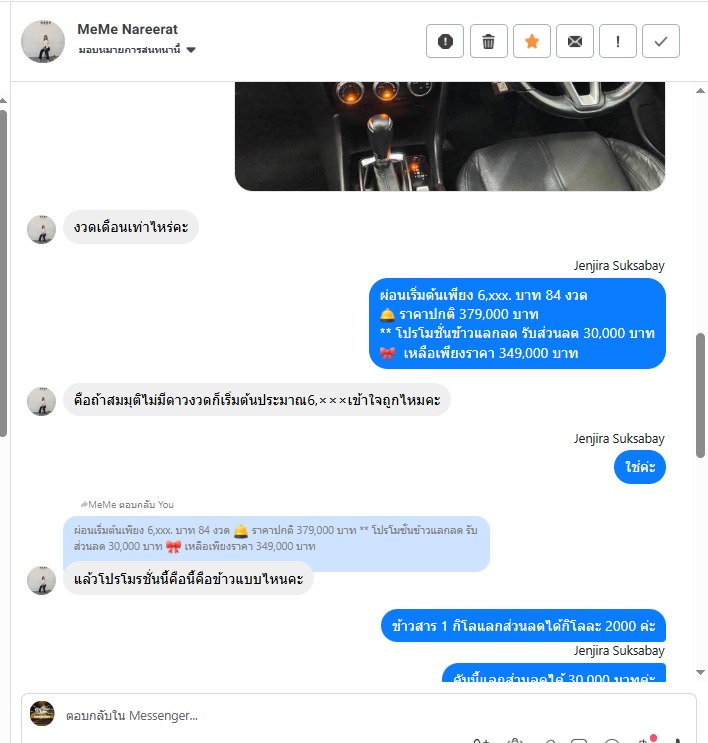This screenshot has width=708, height=743.
Task: Open MeMe Nareerat's profile picture in header
Action: (x=43, y=41)
